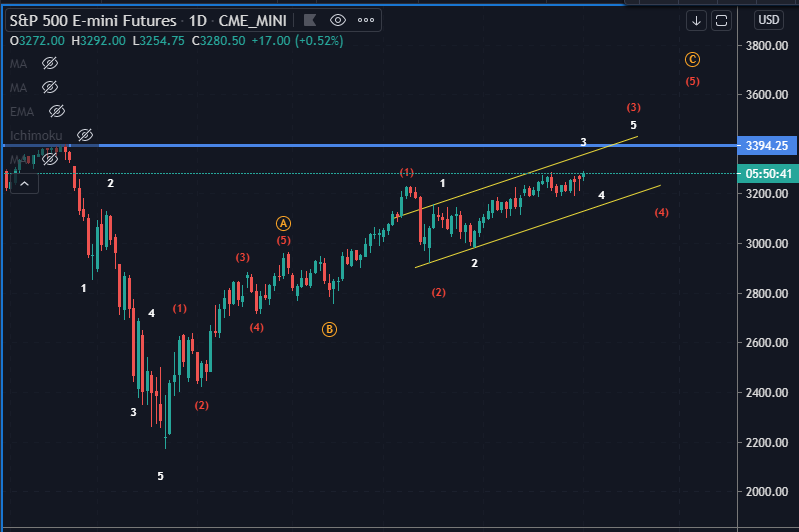The width and height of the screenshot is (799, 532).
Task: Show the EMA indicator
Action: (x=57, y=111)
